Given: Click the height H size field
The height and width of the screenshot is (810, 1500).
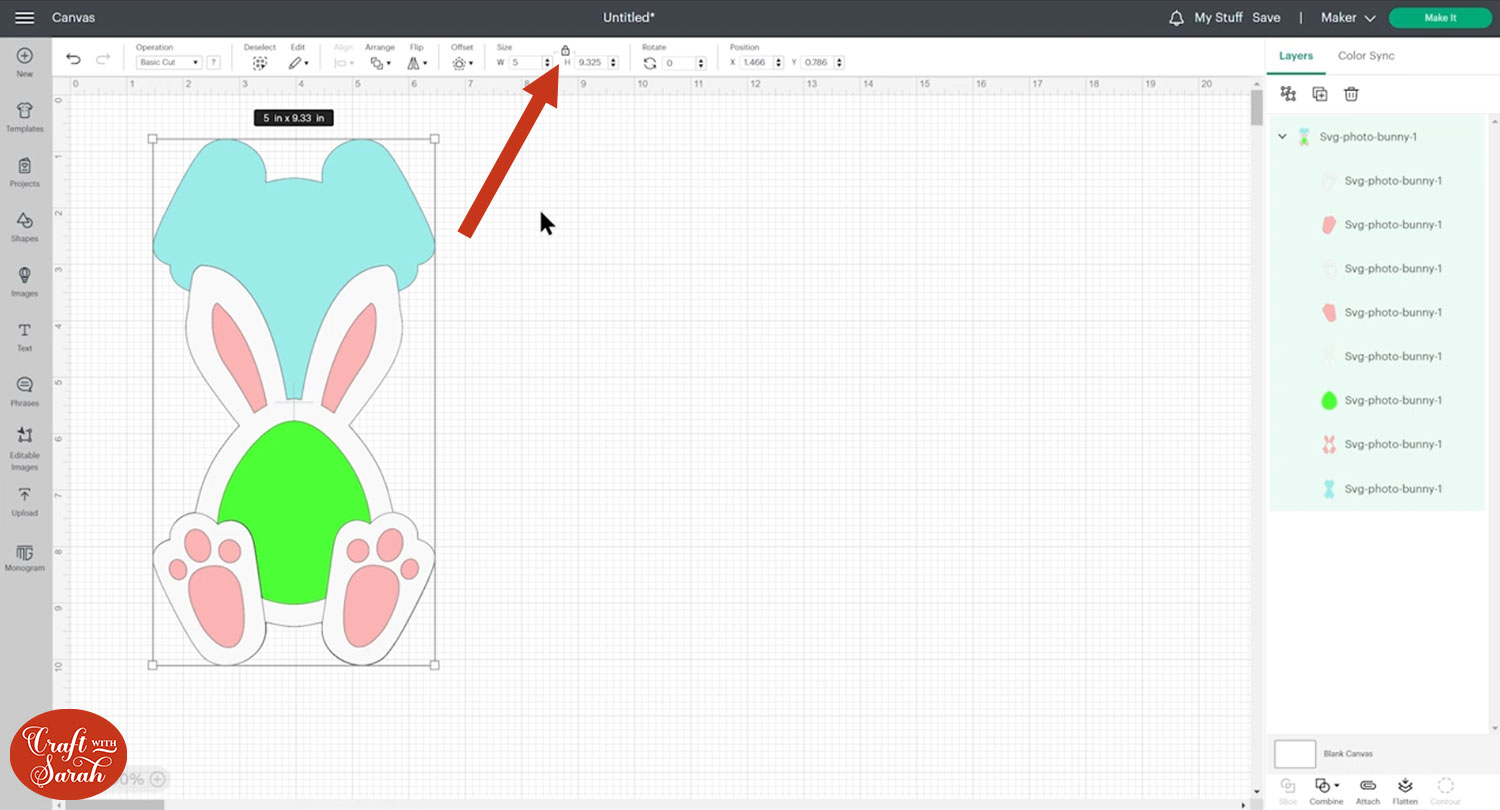Looking at the screenshot, I should pyautogui.click(x=591, y=63).
